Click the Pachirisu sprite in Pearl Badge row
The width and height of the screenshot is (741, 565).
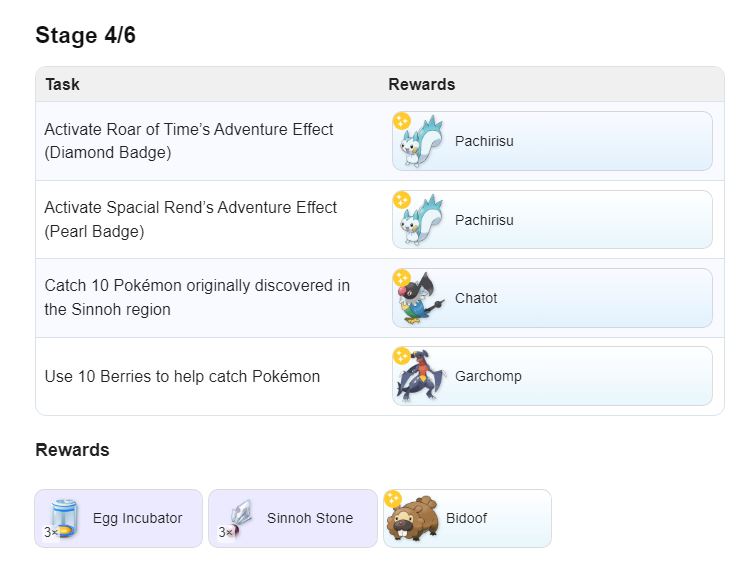(419, 222)
